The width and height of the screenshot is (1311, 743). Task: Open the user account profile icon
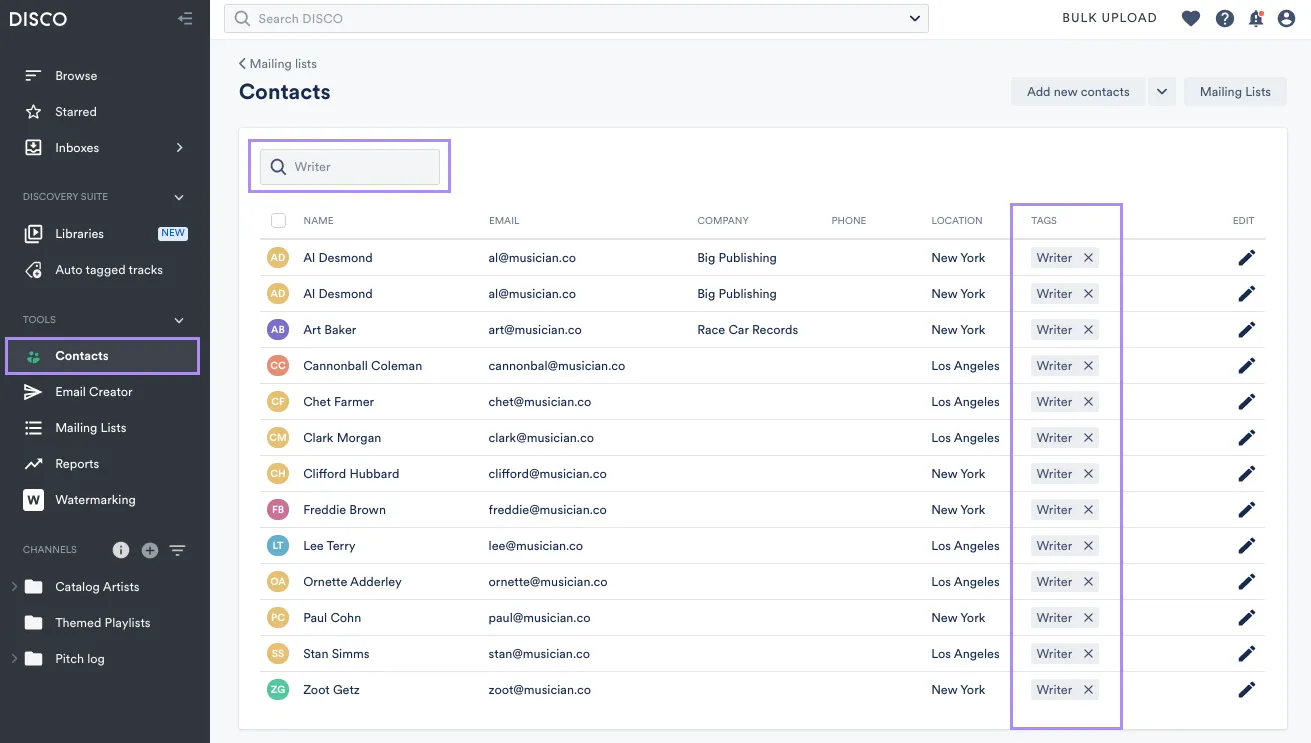click(1286, 18)
